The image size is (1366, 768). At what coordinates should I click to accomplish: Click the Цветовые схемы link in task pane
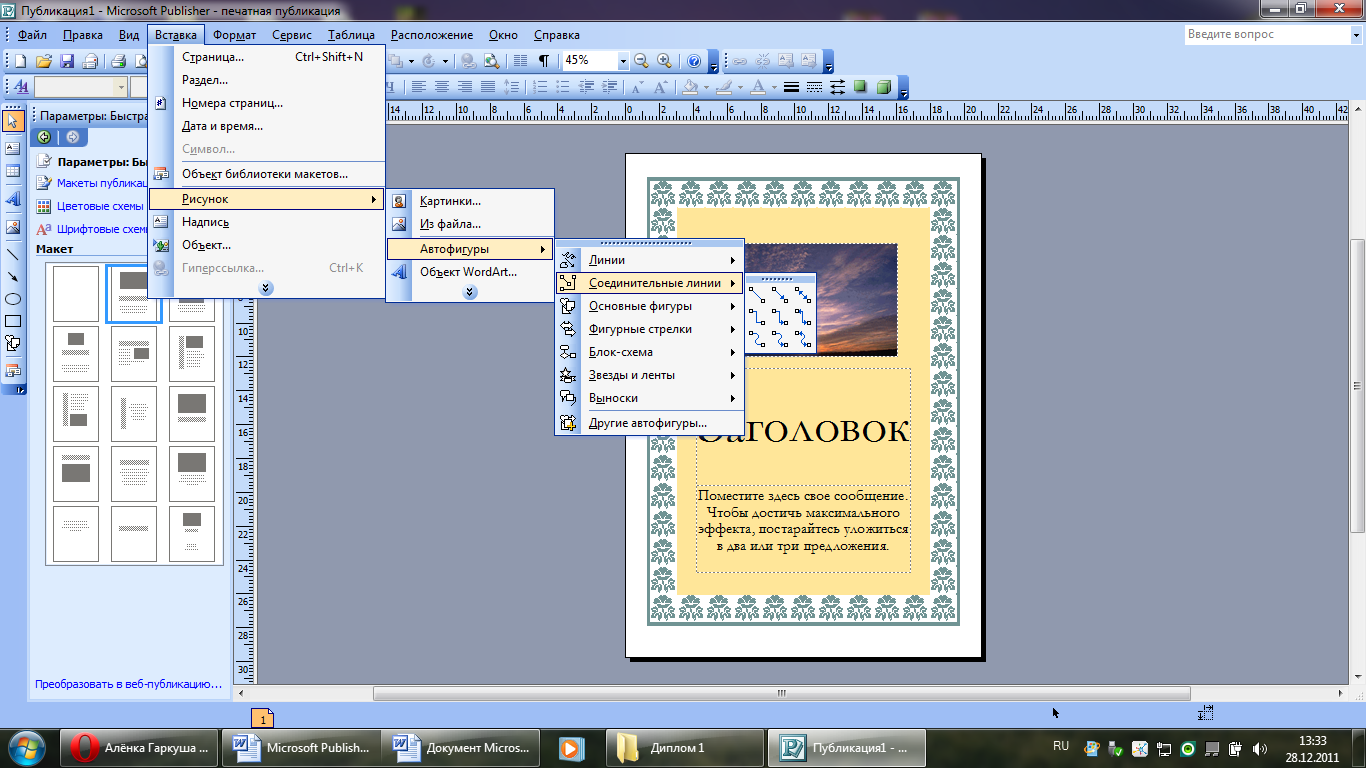pyautogui.click(x=100, y=206)
